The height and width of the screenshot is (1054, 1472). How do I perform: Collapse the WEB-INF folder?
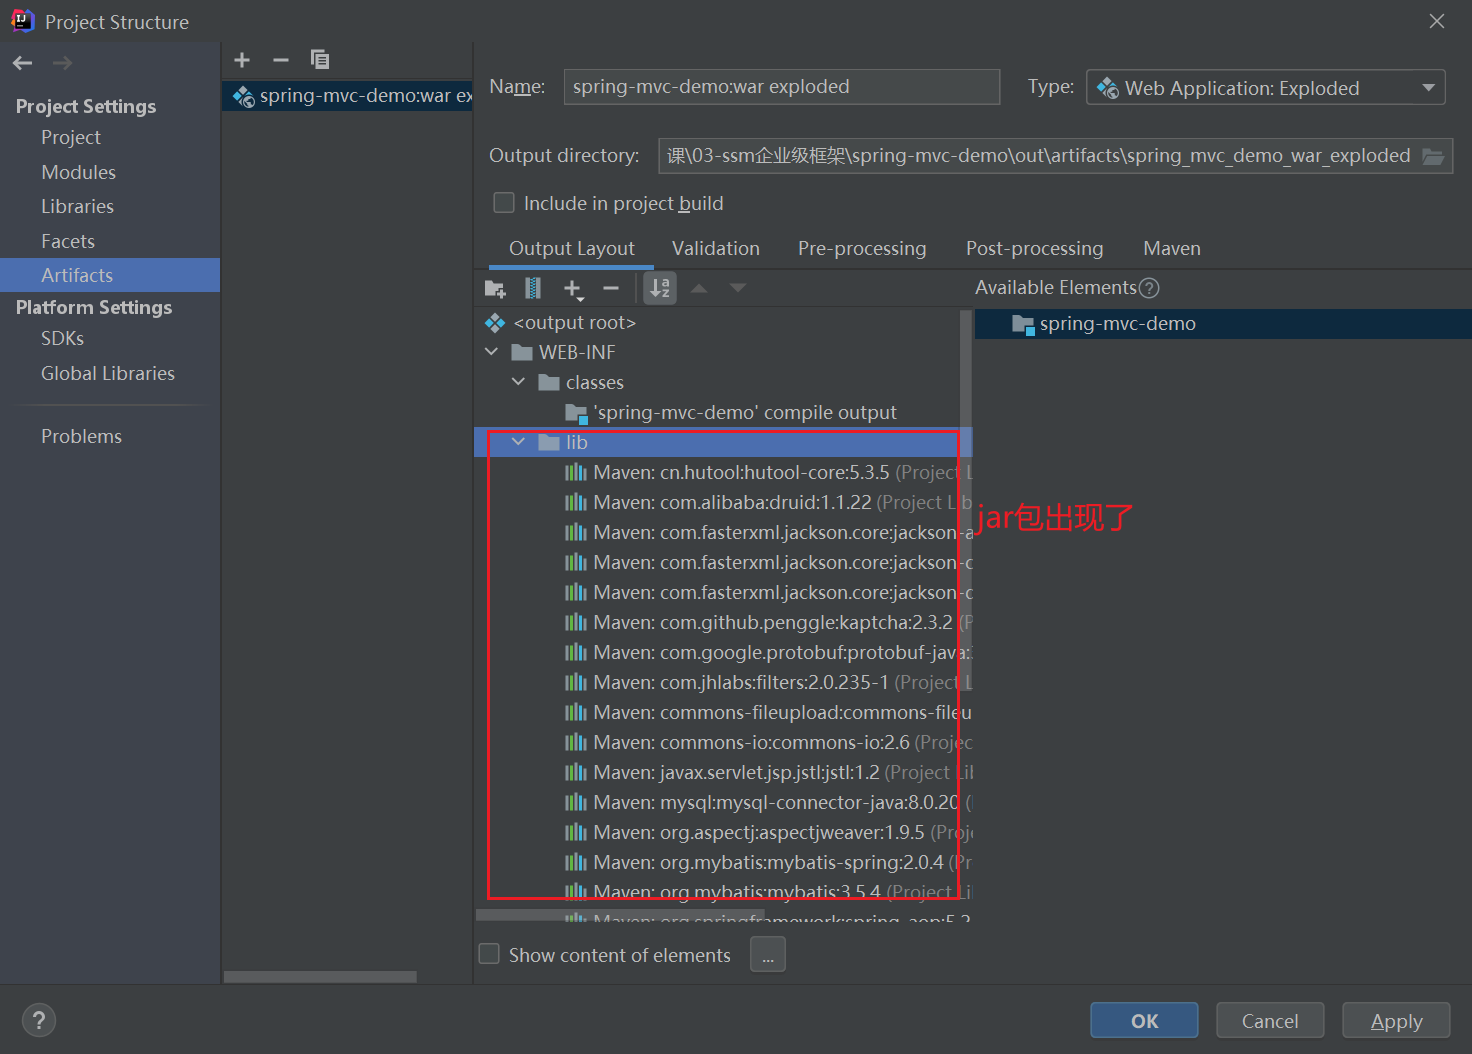(491, 352)
